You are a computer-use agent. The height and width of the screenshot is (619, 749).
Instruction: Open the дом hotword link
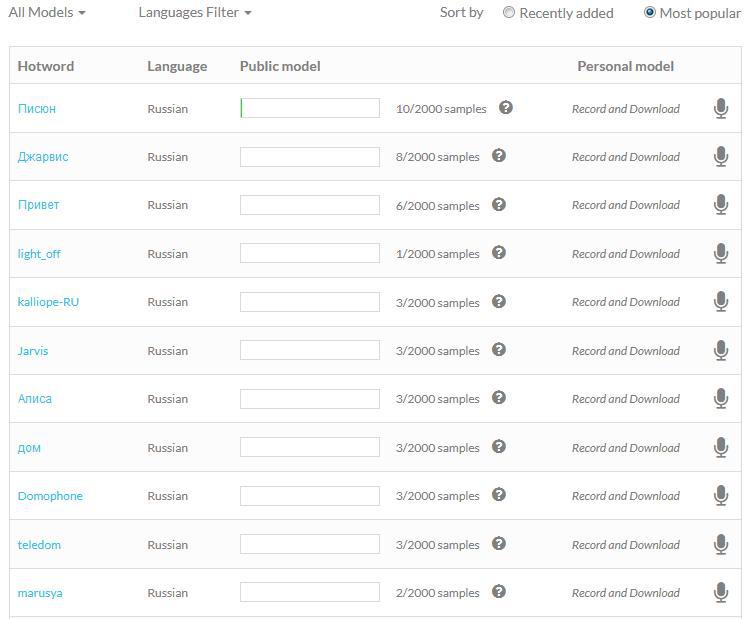29,448
